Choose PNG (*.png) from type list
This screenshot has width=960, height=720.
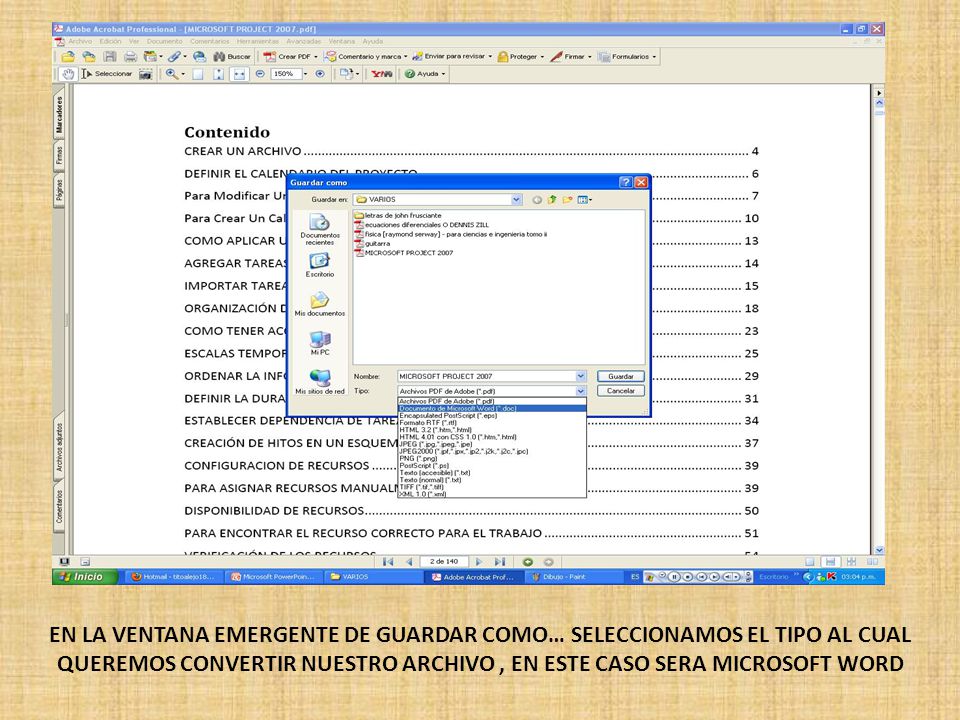tap(492, 459)
